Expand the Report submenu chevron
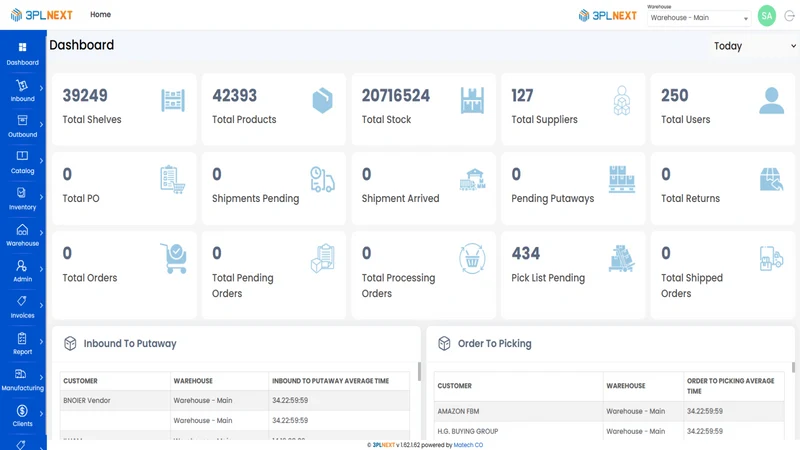This screenshot has height=450, width=800. click(41, 341)
